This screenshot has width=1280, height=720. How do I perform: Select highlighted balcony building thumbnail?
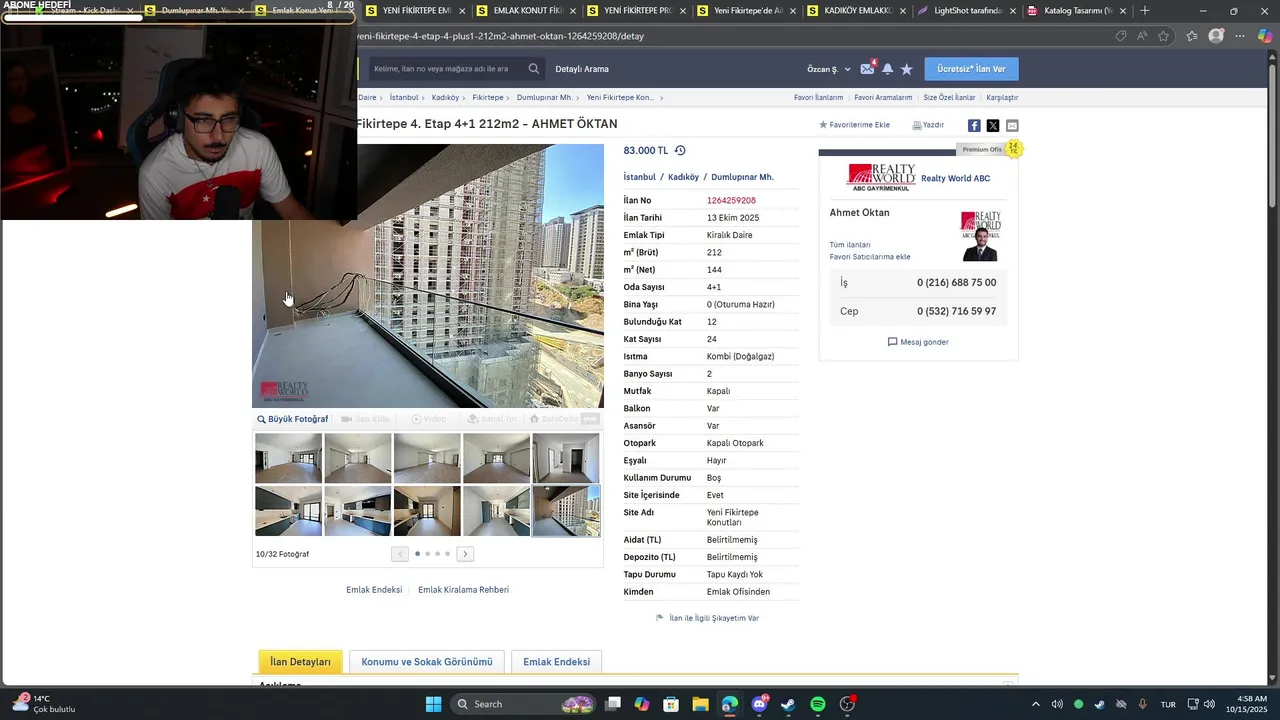(566, 511)
